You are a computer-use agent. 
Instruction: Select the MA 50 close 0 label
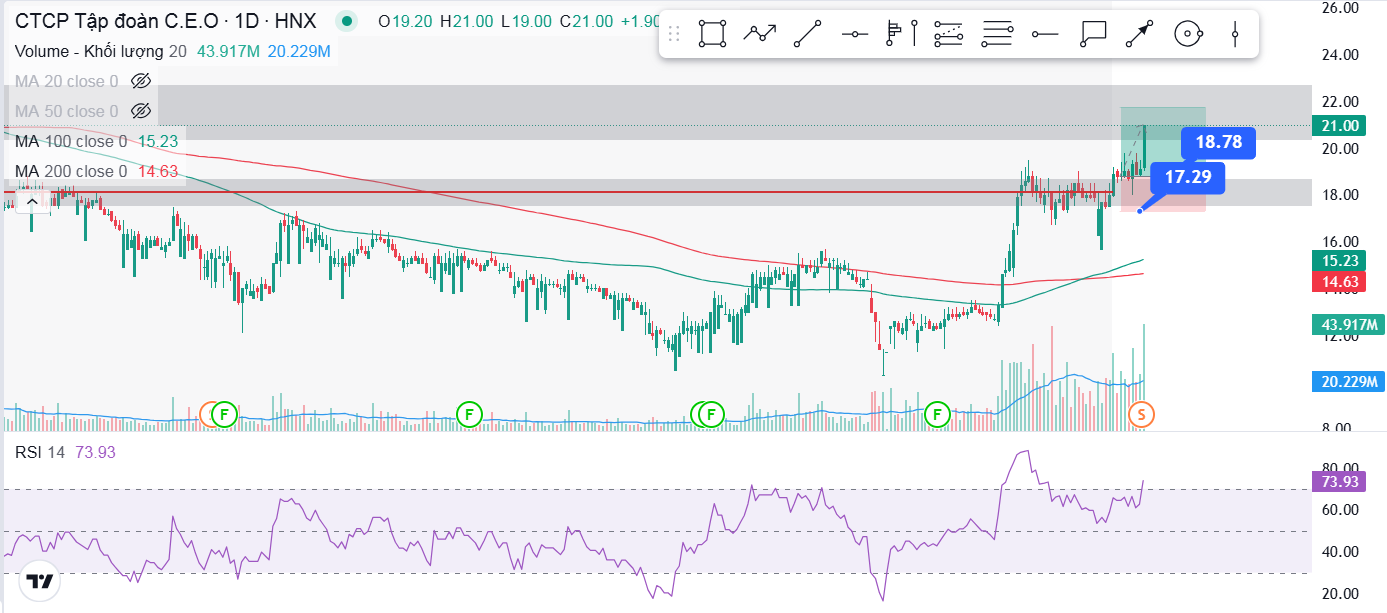point(66,111)
